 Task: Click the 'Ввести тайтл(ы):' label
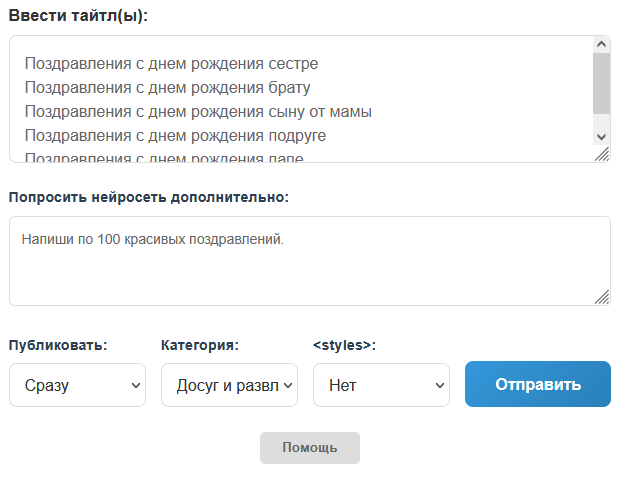click(79, 16)
